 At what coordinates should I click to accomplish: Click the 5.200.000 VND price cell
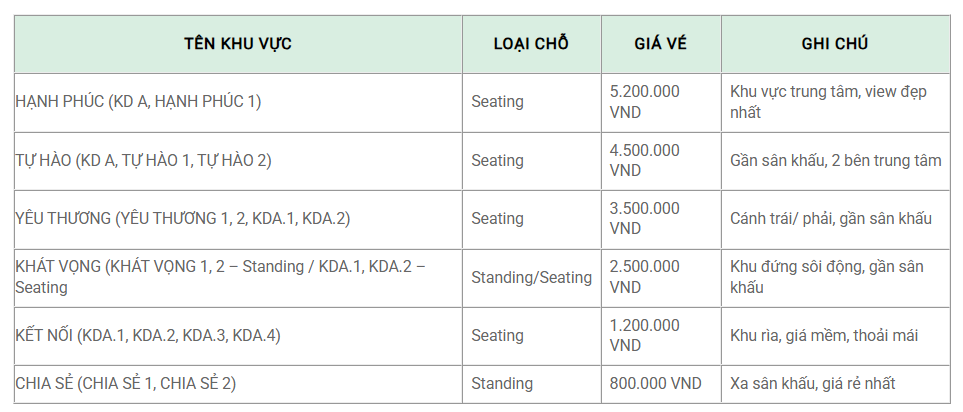[x=661, y=103]
